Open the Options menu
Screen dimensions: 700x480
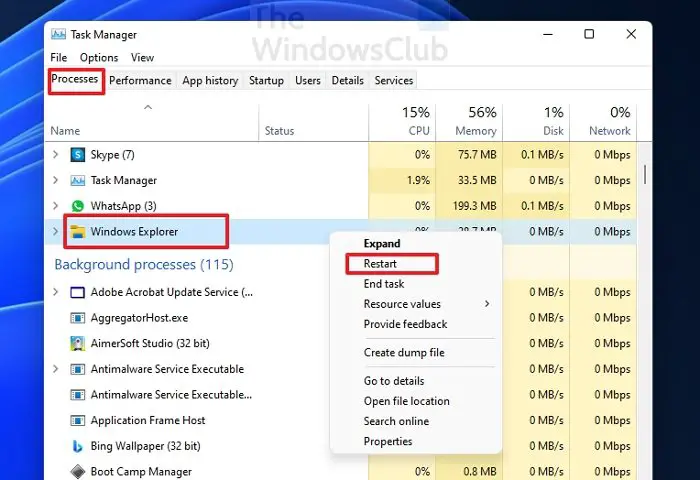click(x=99, y=58)
